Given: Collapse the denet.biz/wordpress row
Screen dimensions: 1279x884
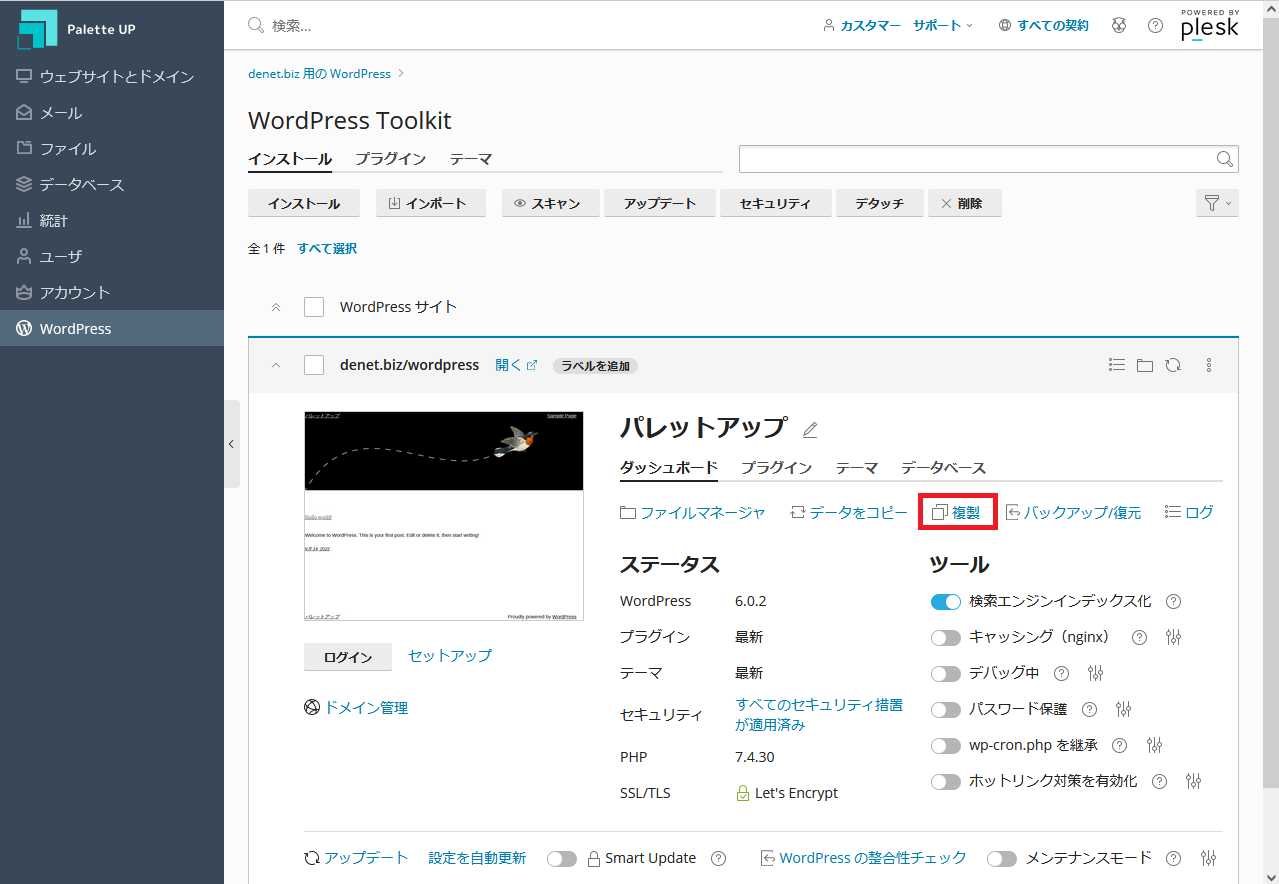Looking at the screenshot, I should 276,365.
